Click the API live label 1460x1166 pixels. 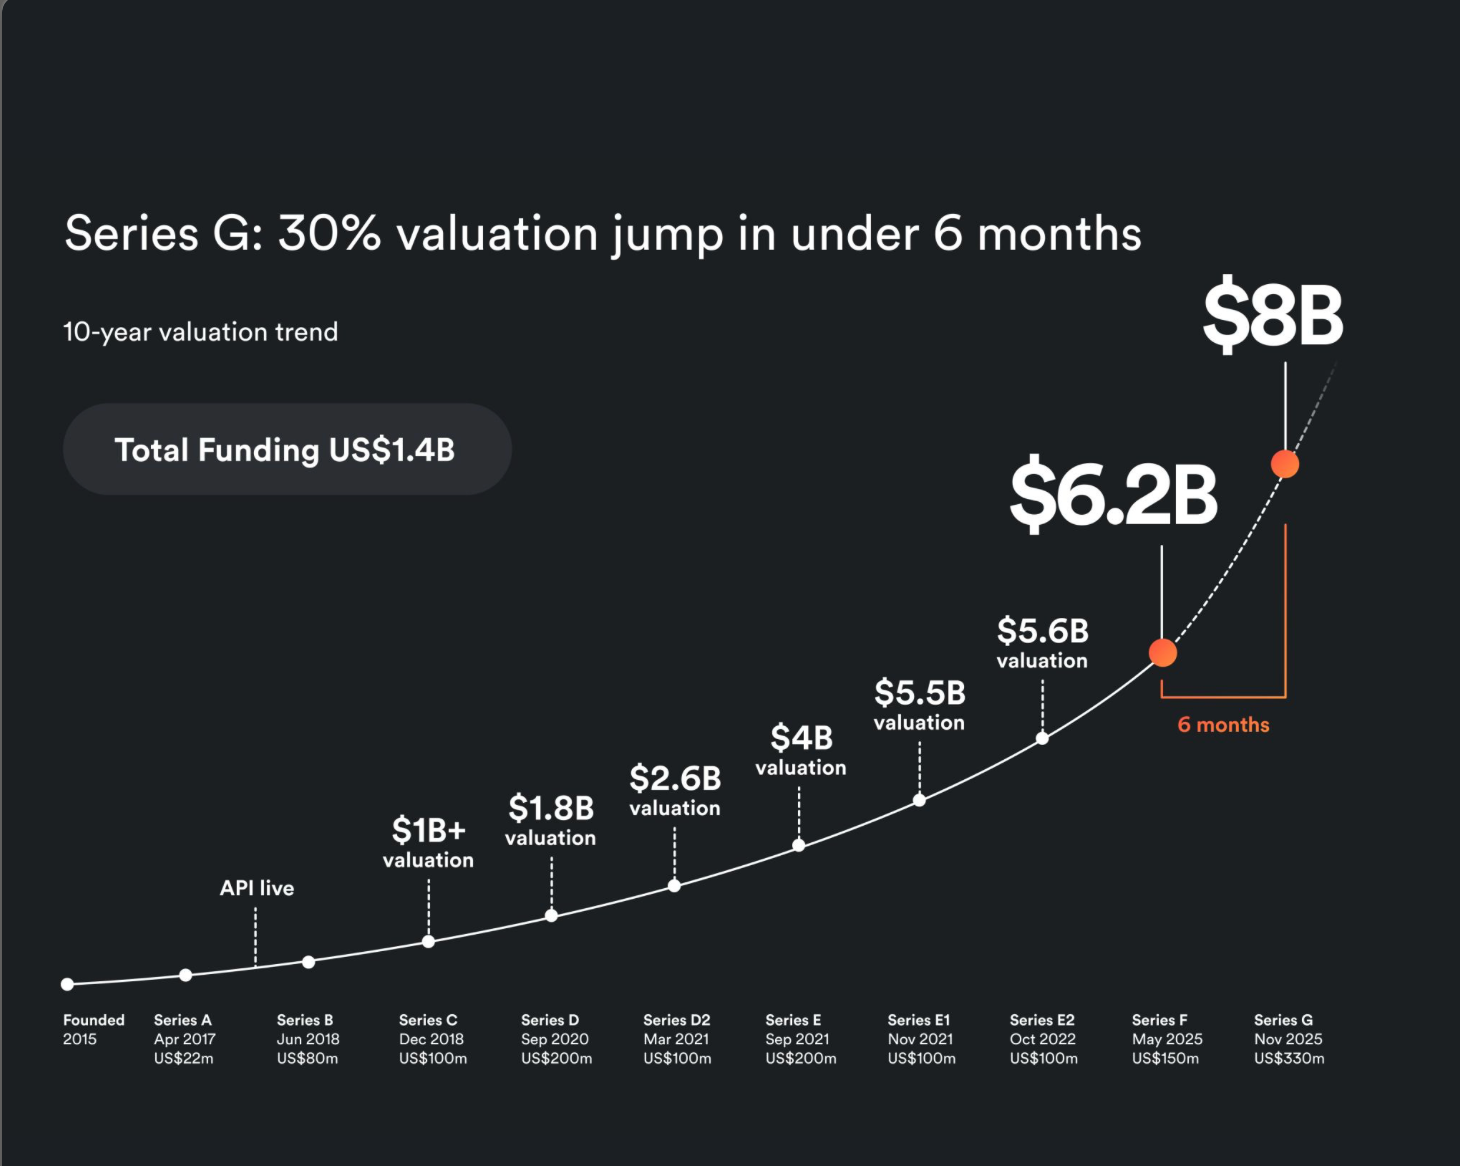(x=257, y=888)
